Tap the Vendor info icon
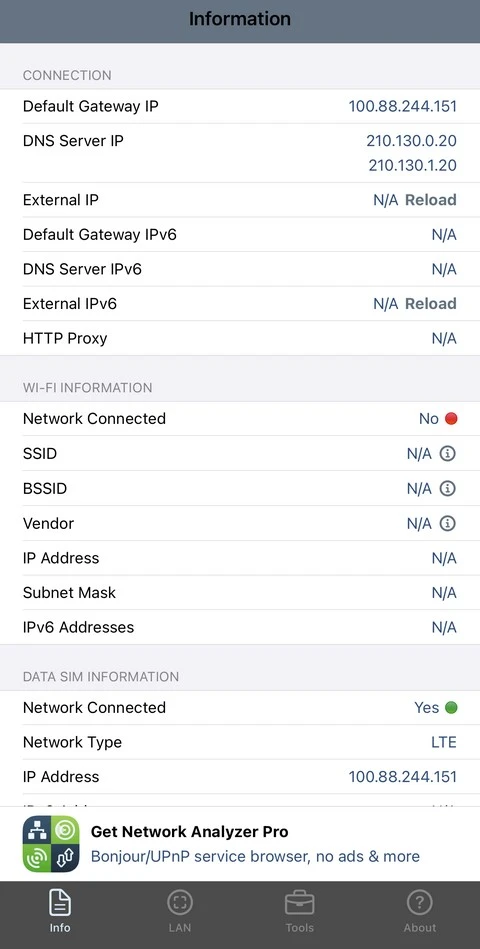This screenshot has width=480, height=949. click(x=447, y=523)
